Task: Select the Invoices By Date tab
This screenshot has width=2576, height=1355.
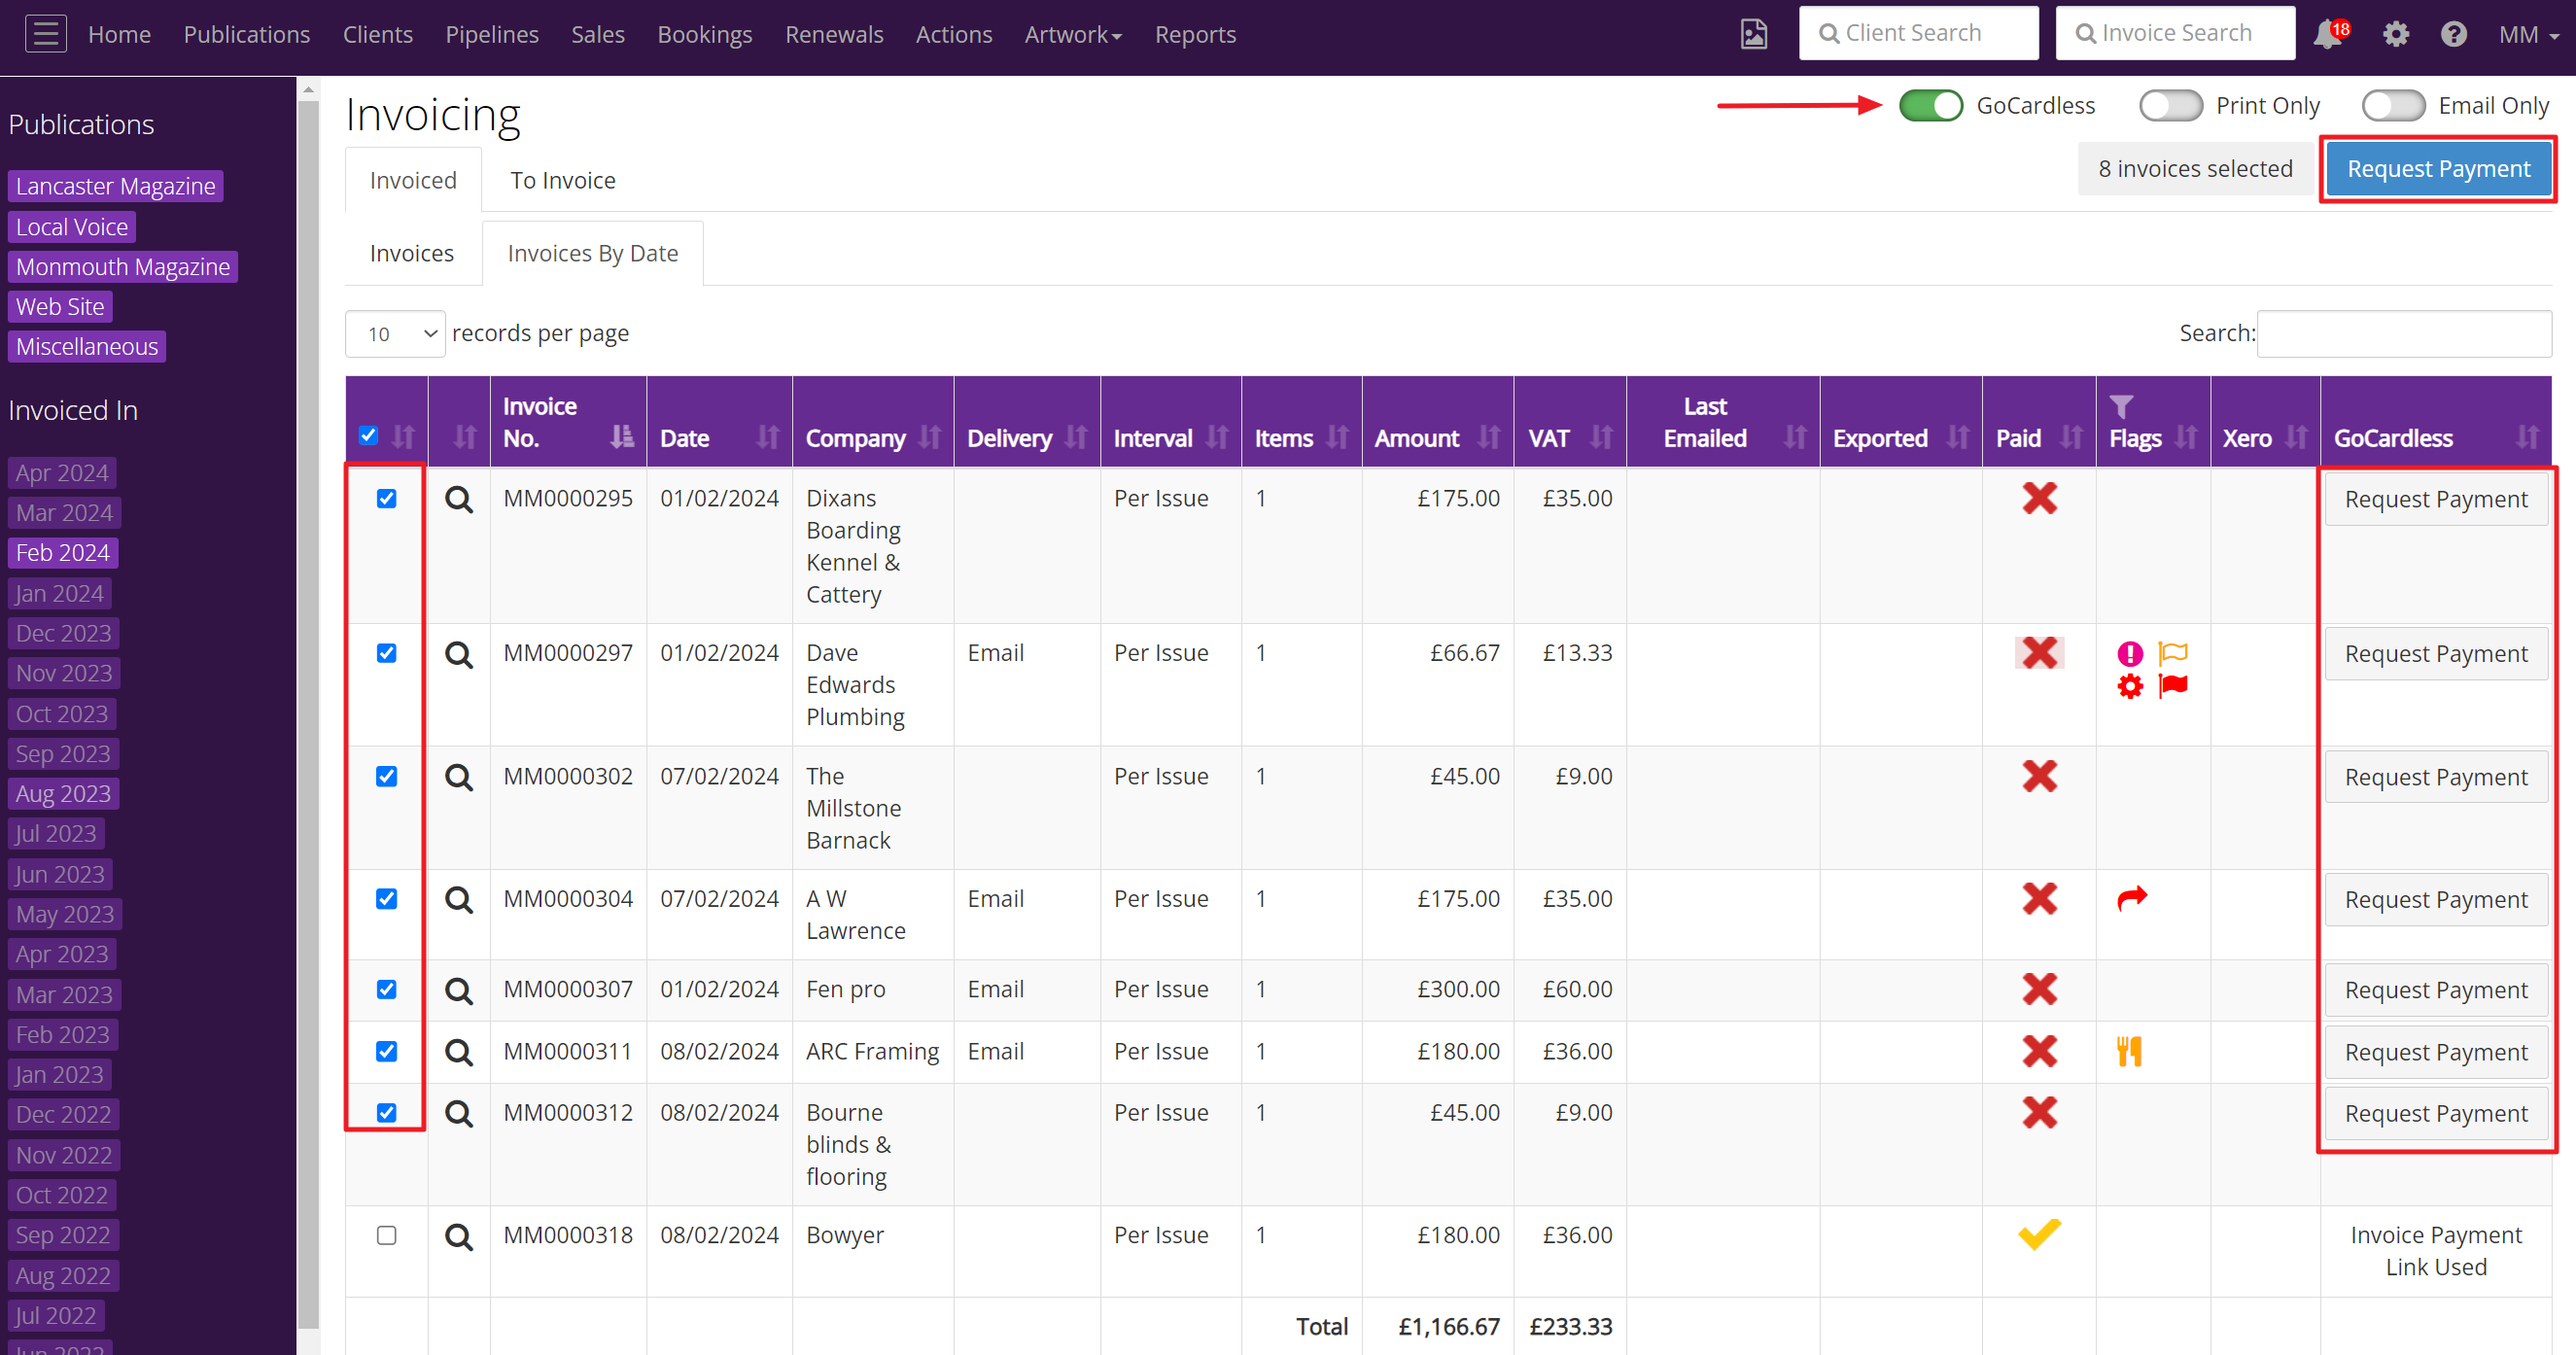Action: 593,253
